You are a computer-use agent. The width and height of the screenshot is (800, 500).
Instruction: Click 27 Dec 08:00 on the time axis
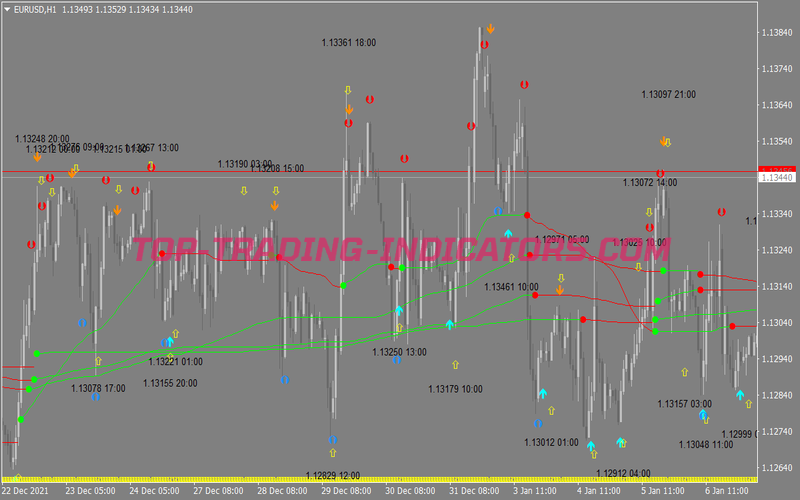(x=218, y=491)
